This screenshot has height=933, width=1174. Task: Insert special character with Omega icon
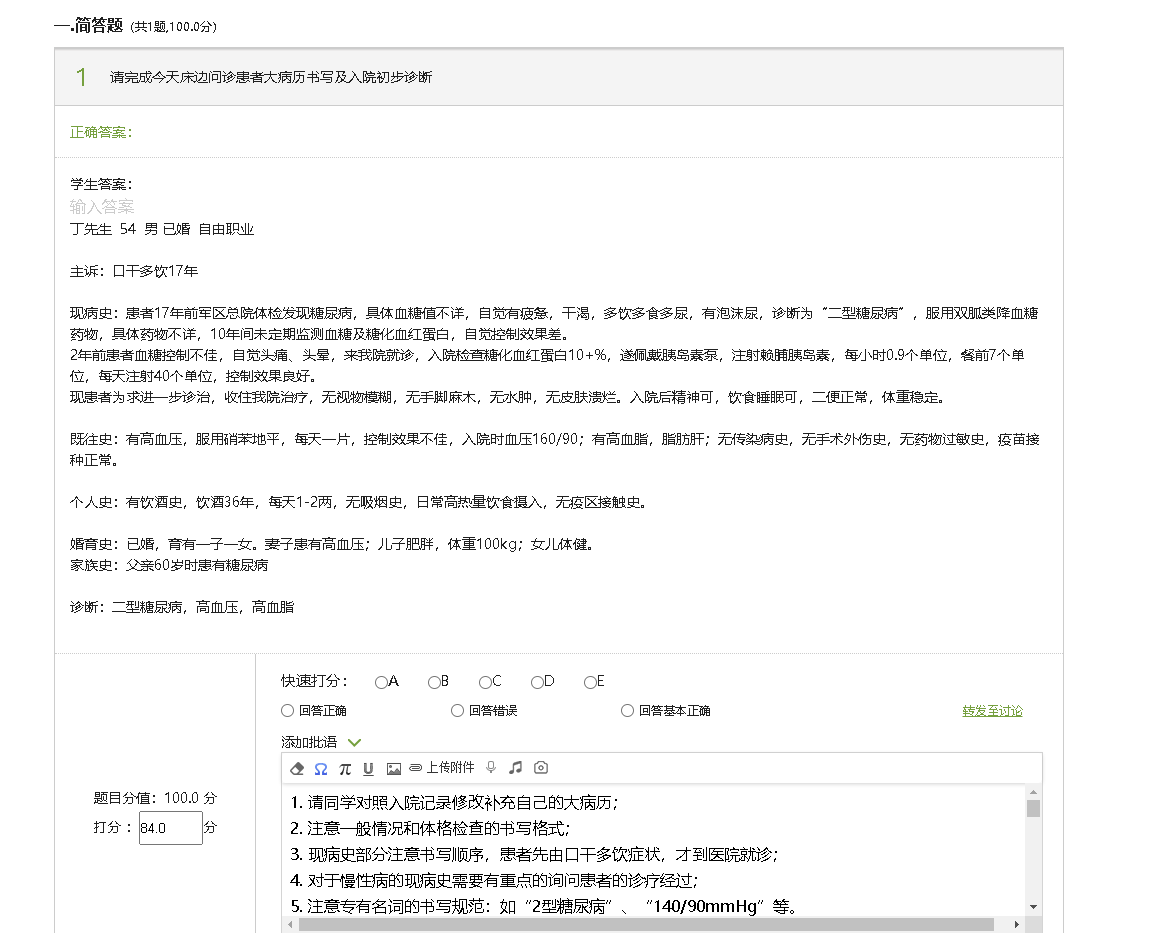tap(321, 769)
